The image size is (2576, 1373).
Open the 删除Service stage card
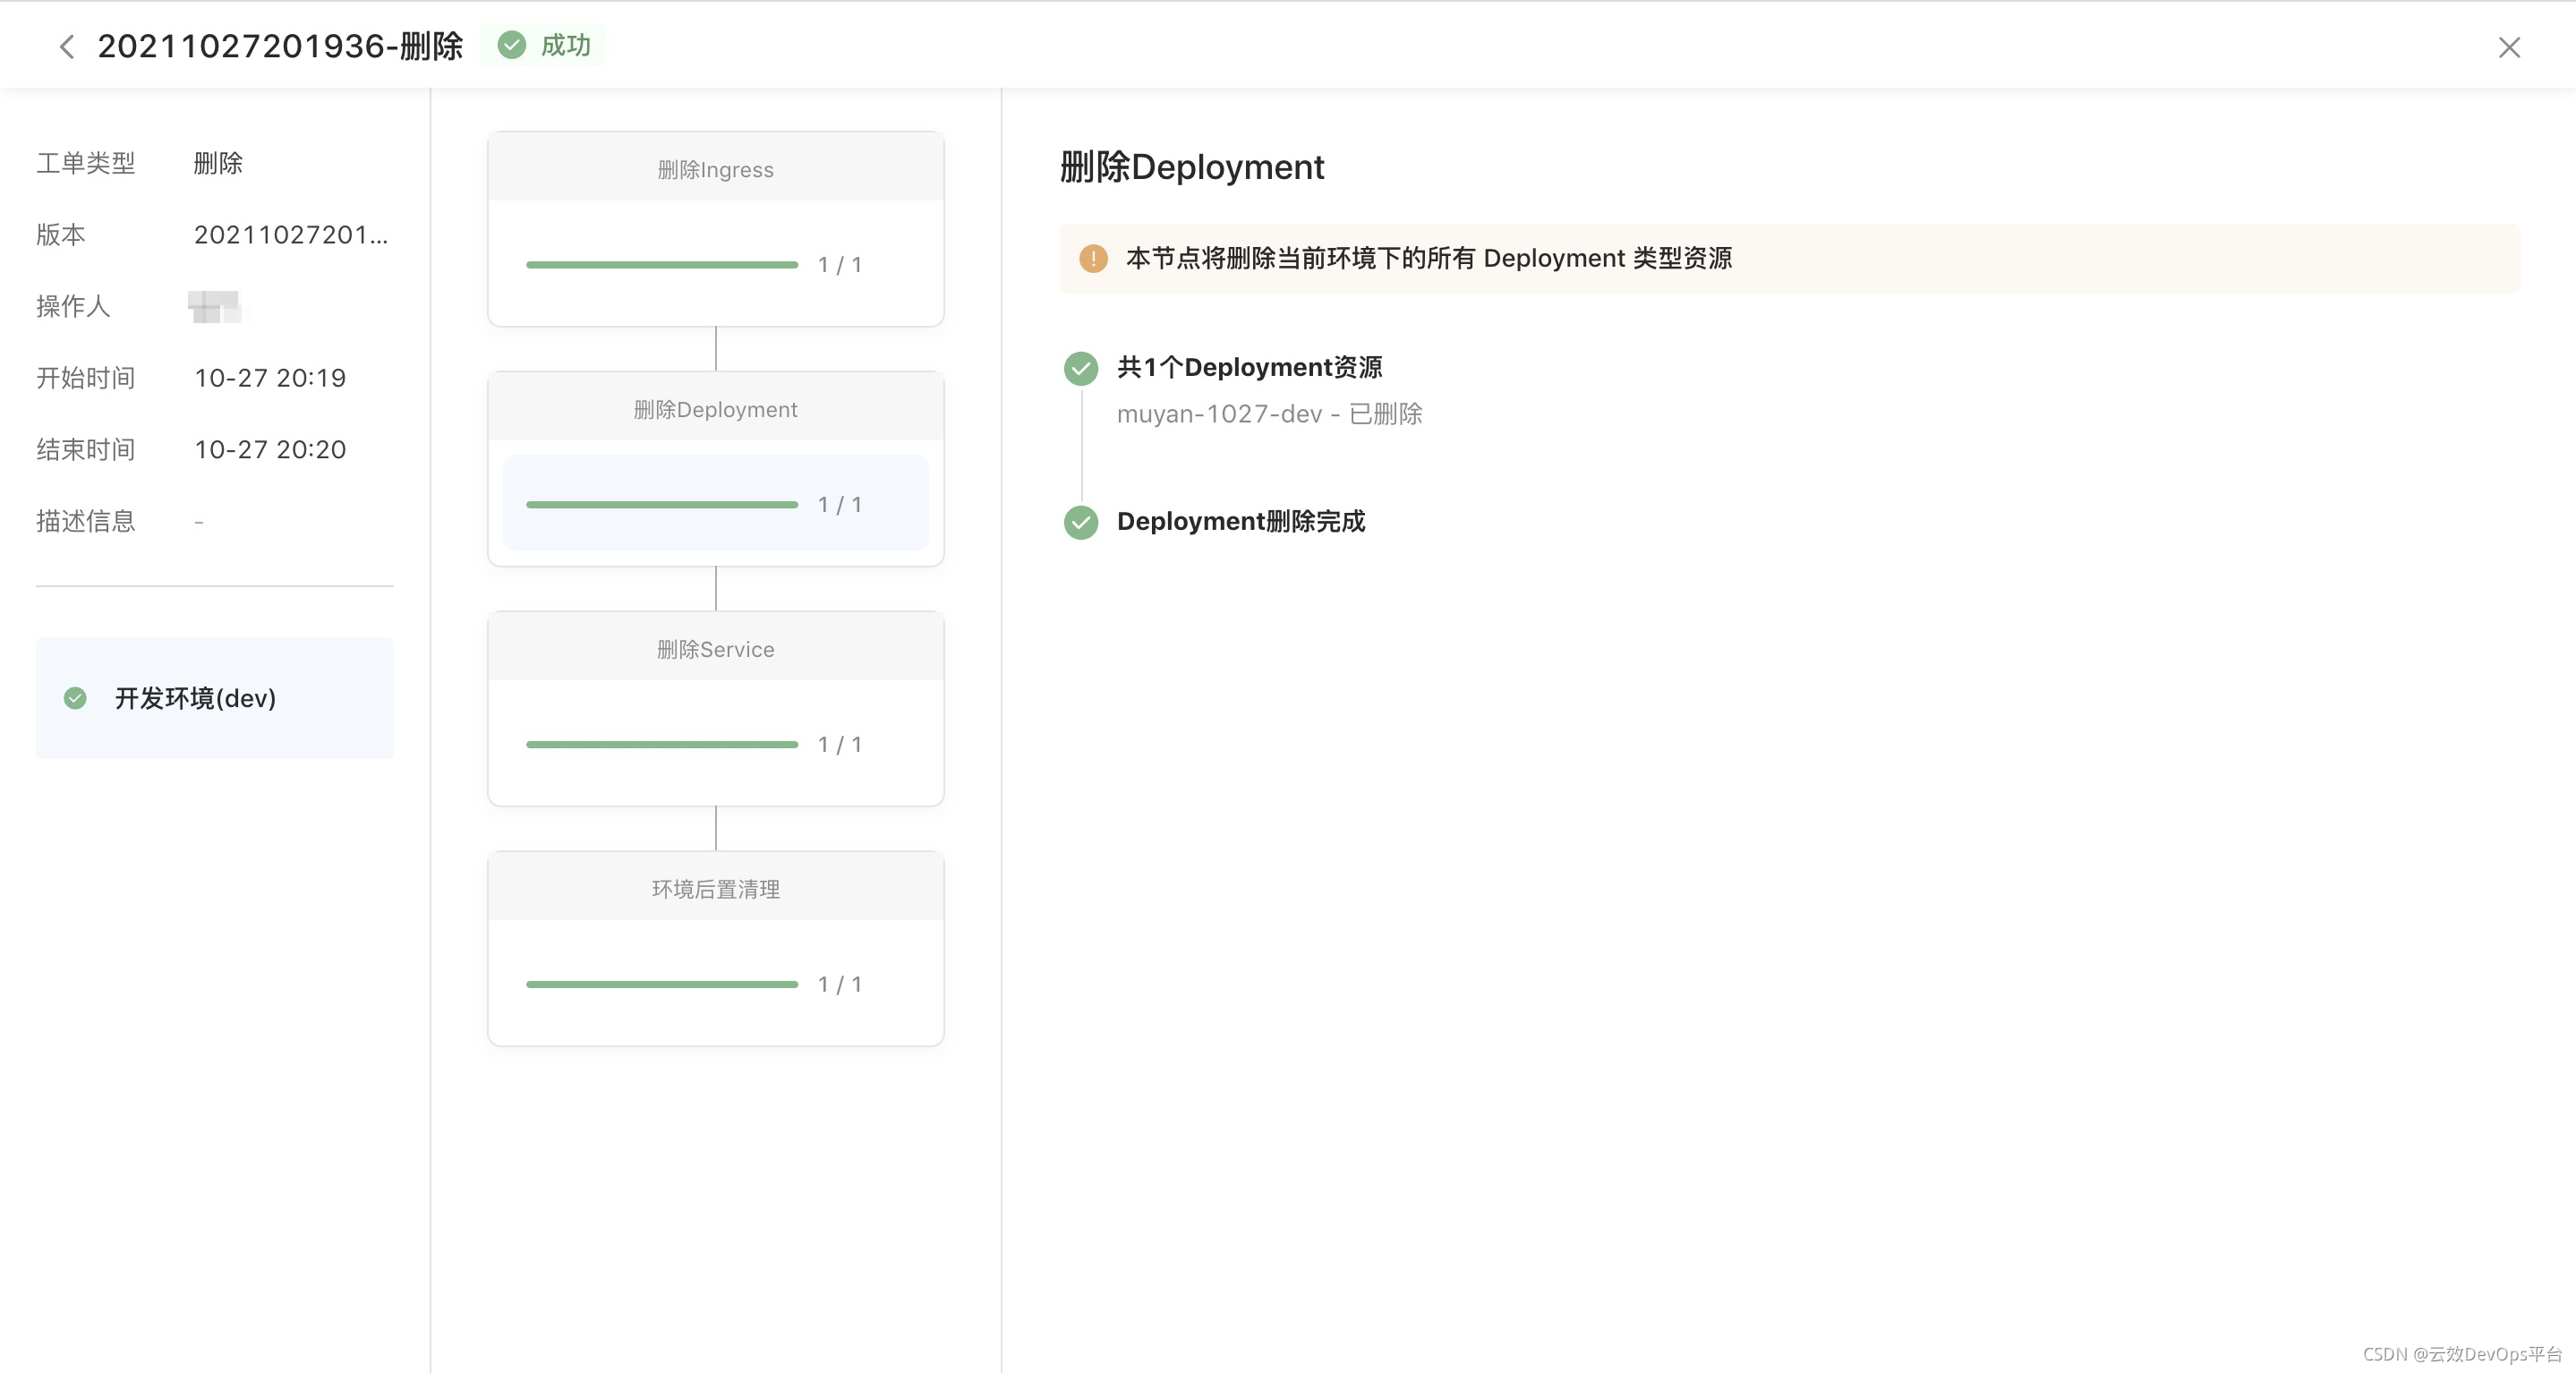coord(716,709)
